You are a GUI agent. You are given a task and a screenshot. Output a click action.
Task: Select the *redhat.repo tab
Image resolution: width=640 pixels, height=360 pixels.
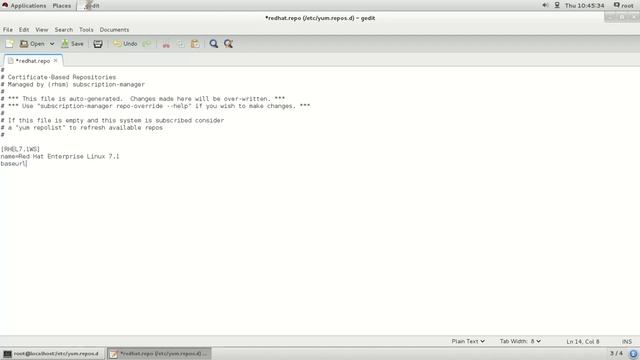click(32, 61)
